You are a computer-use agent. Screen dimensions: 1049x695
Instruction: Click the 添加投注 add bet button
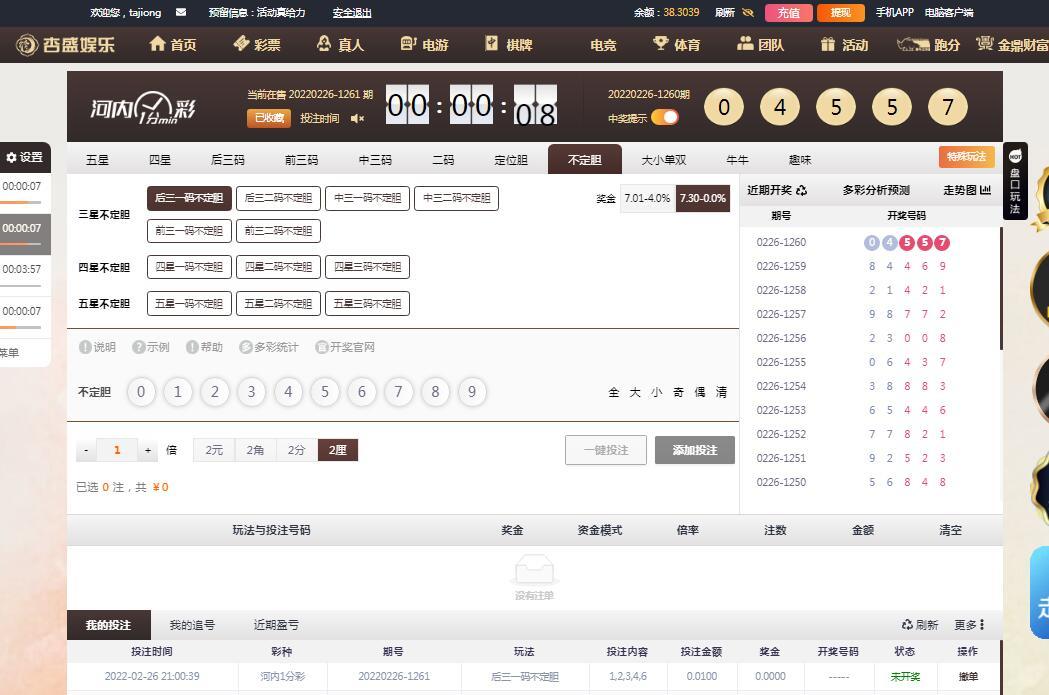tap(694, 450)
